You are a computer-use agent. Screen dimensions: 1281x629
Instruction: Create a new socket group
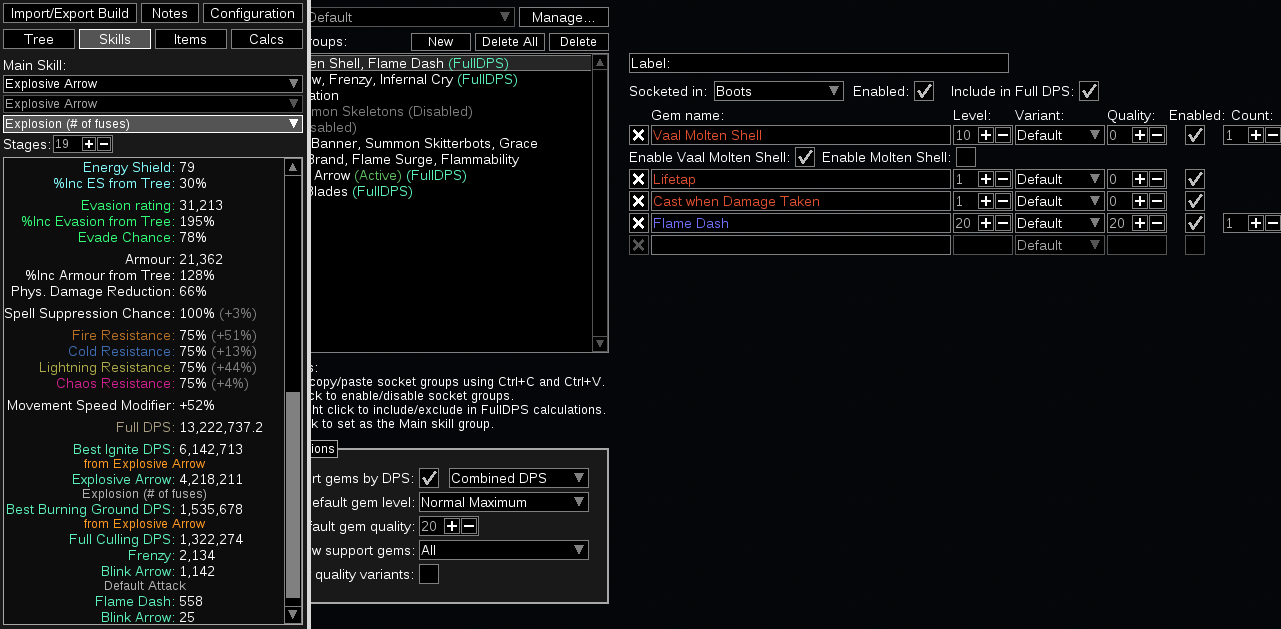(x=440, y=41)
